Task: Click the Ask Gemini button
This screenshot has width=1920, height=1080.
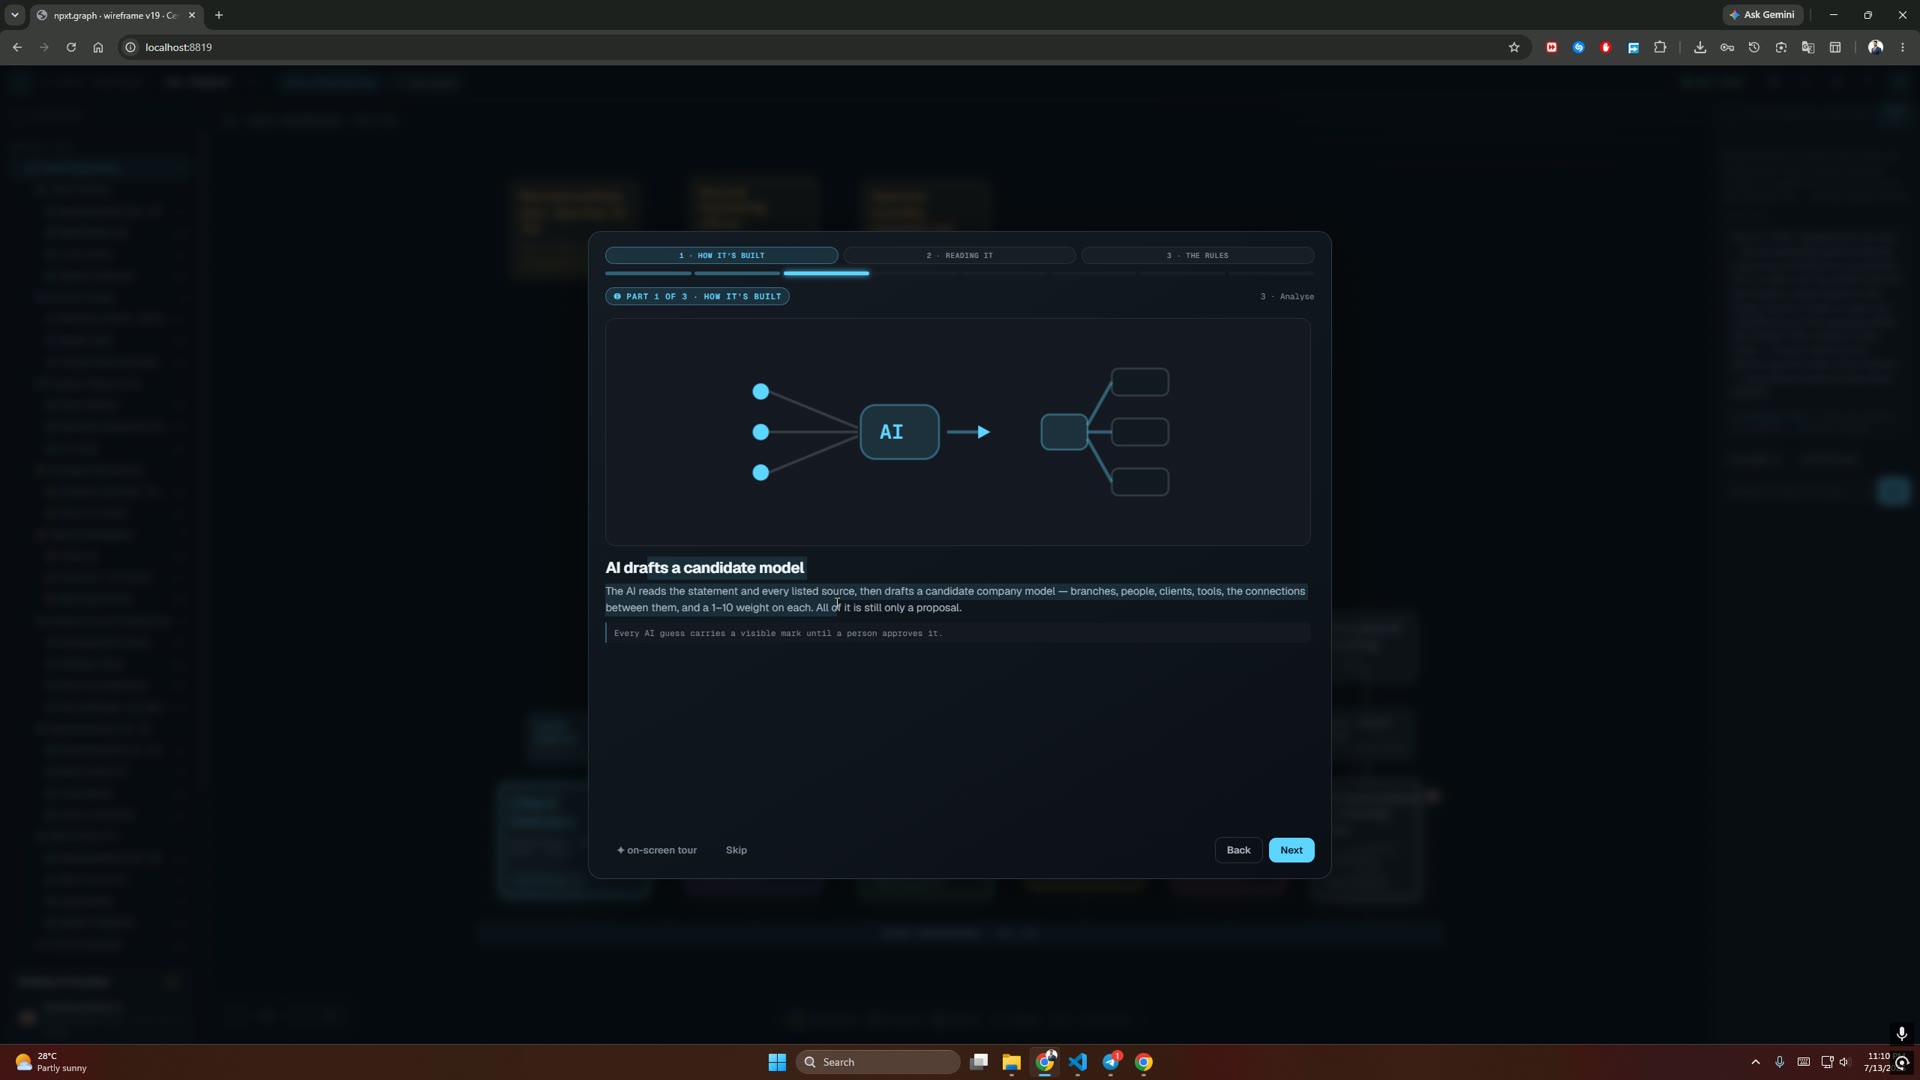Action: tap(1762, 15)
